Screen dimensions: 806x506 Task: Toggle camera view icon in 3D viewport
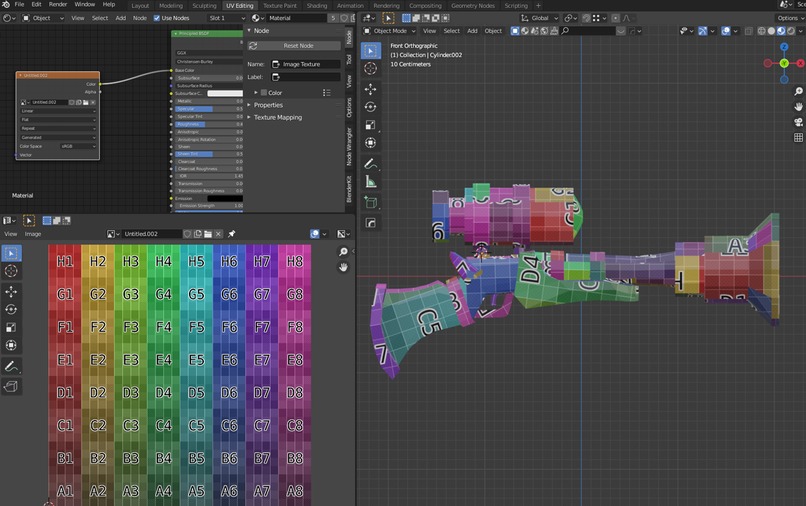point(798,122)
